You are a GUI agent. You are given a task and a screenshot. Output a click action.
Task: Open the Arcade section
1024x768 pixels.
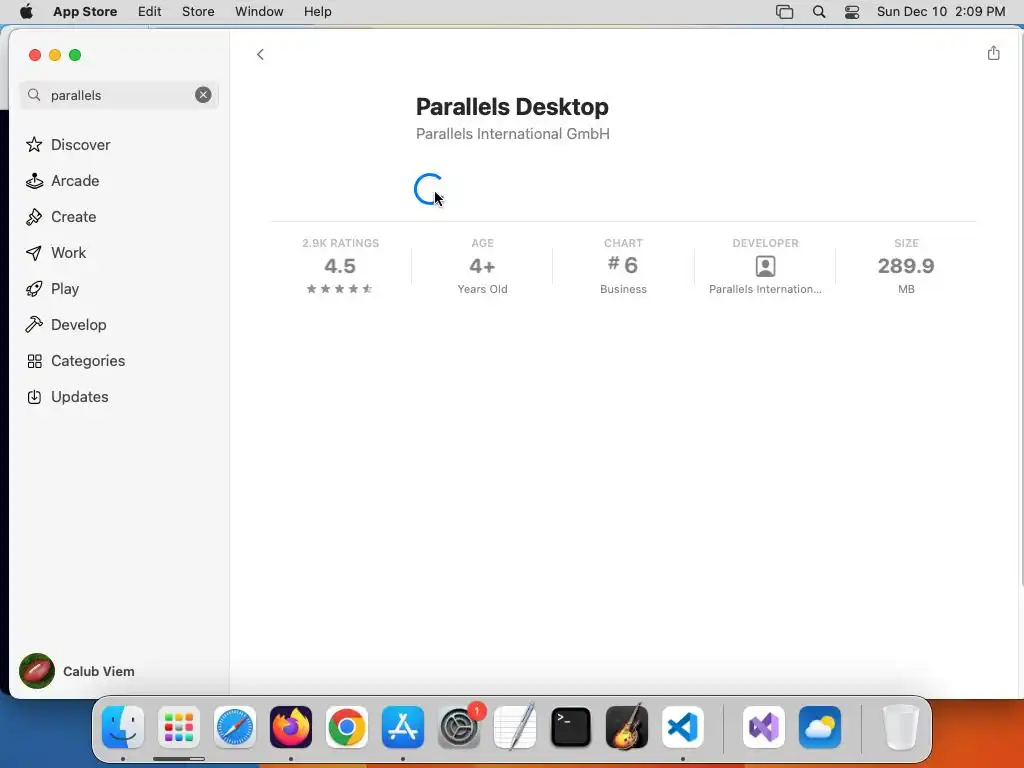[x=63, y=180]
